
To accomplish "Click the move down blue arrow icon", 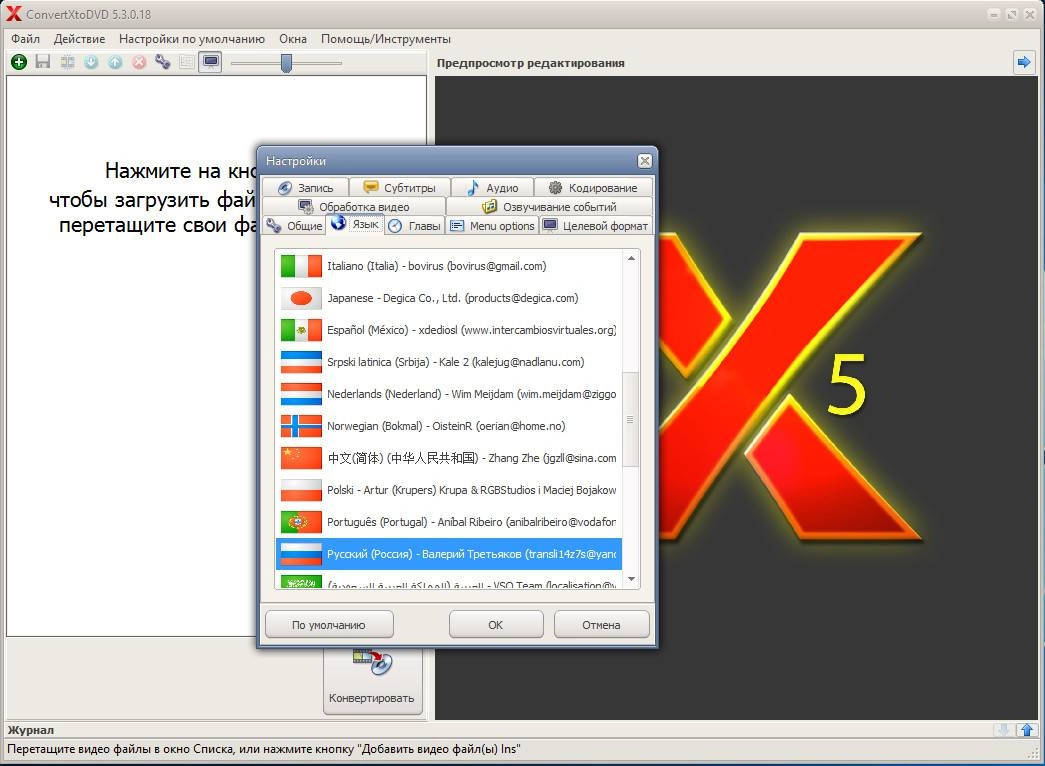I will [91, 62].
